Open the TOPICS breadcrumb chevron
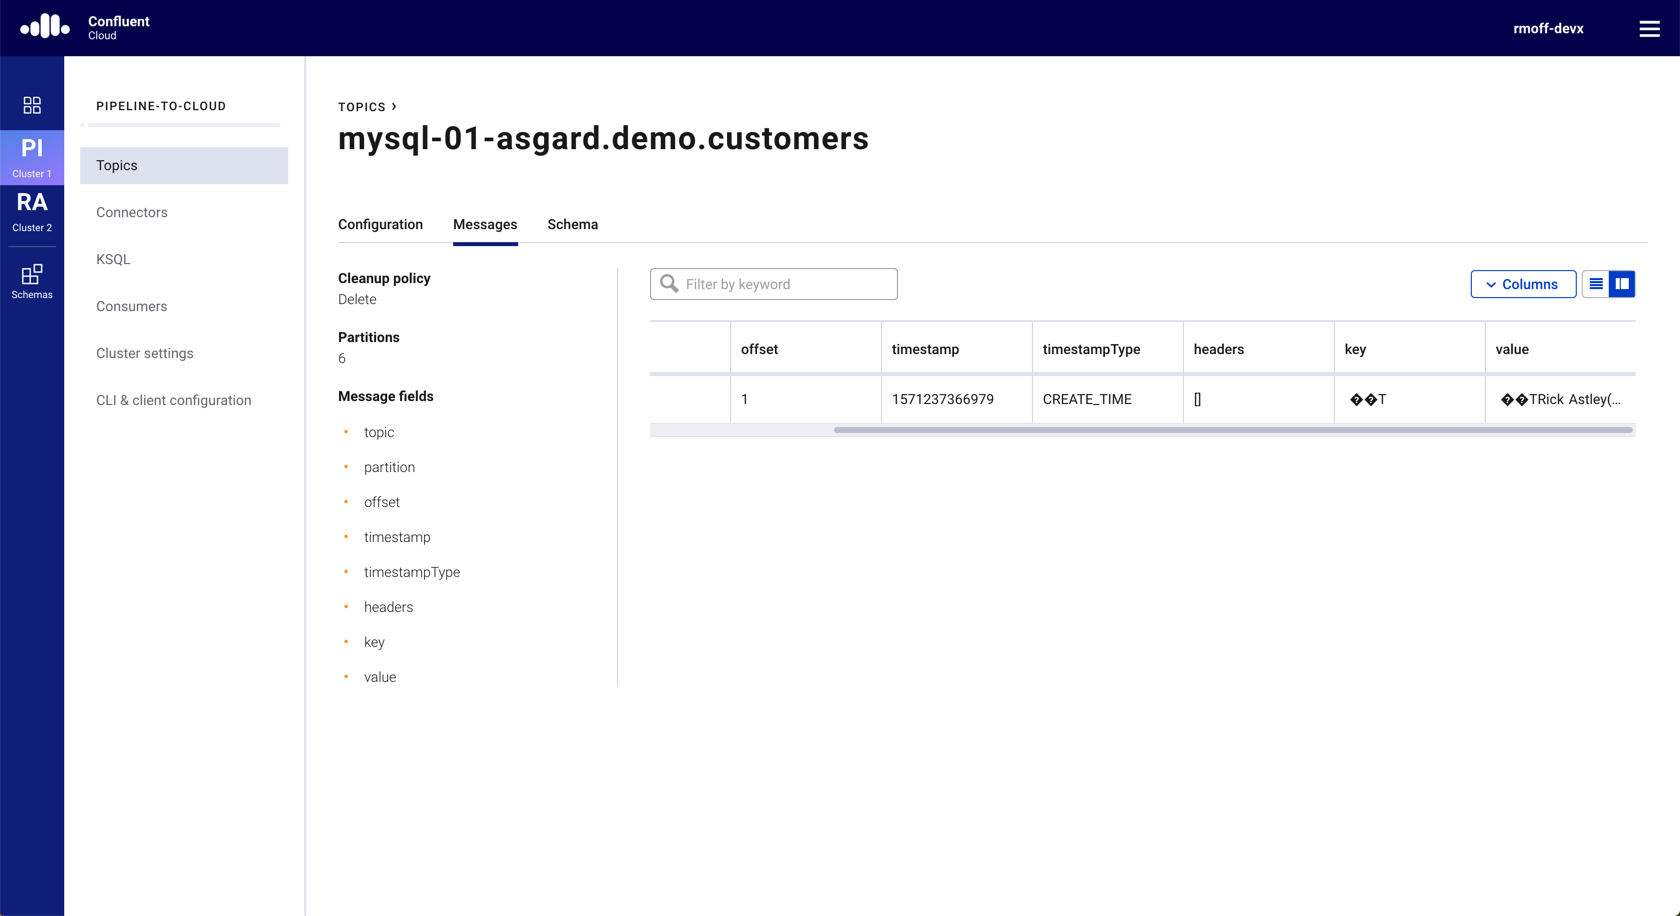Screen dimensions: 1680x916 [392, 106]
